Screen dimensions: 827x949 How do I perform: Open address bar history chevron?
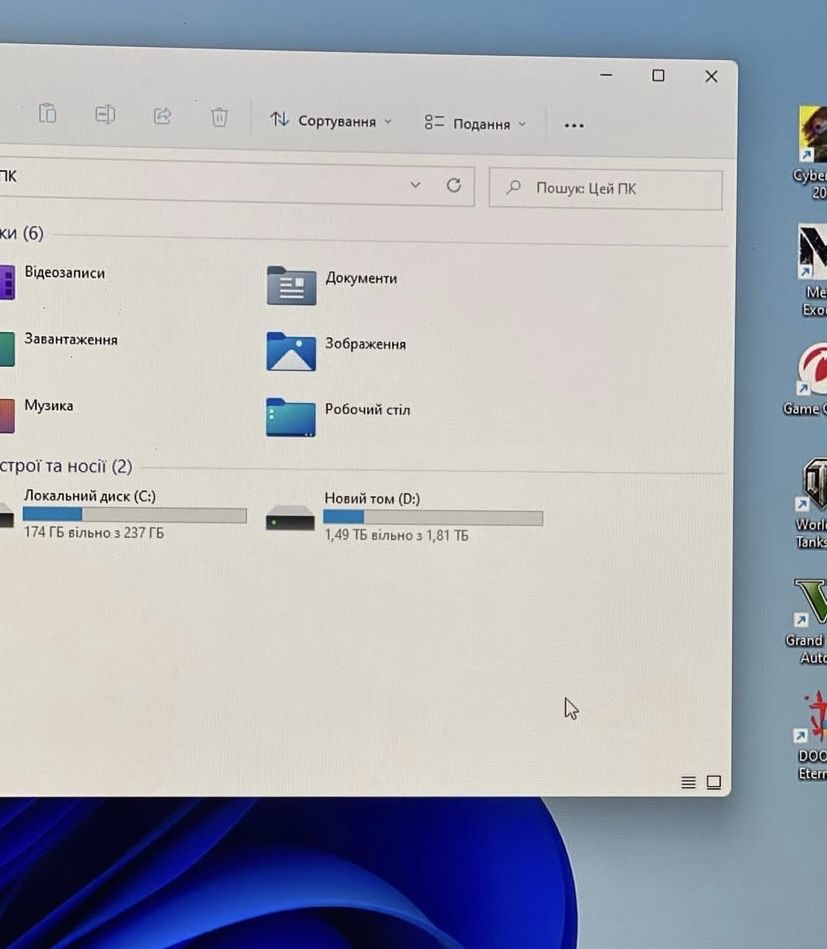(415, 184)
